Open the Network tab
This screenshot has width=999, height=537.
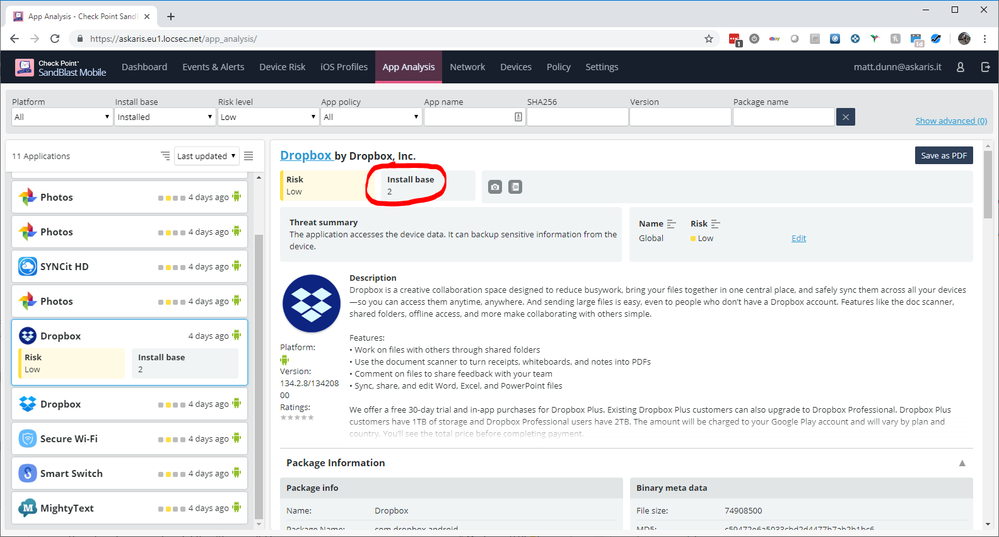click(468, 67)
